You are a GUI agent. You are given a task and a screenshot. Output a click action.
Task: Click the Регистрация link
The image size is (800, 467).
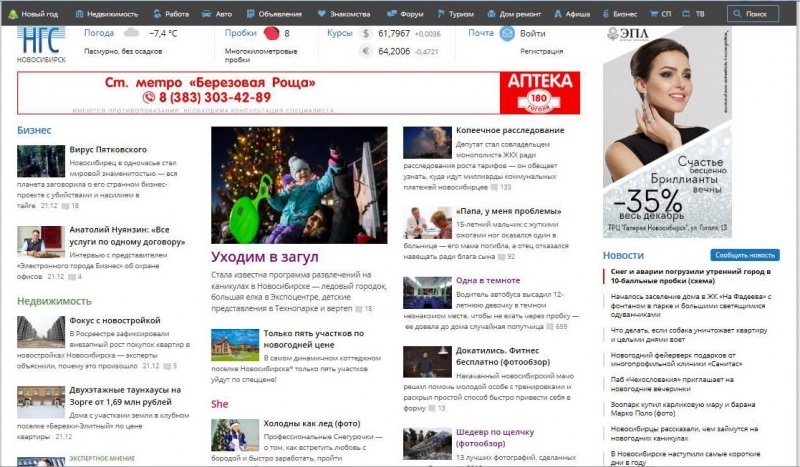pos(541,50)
